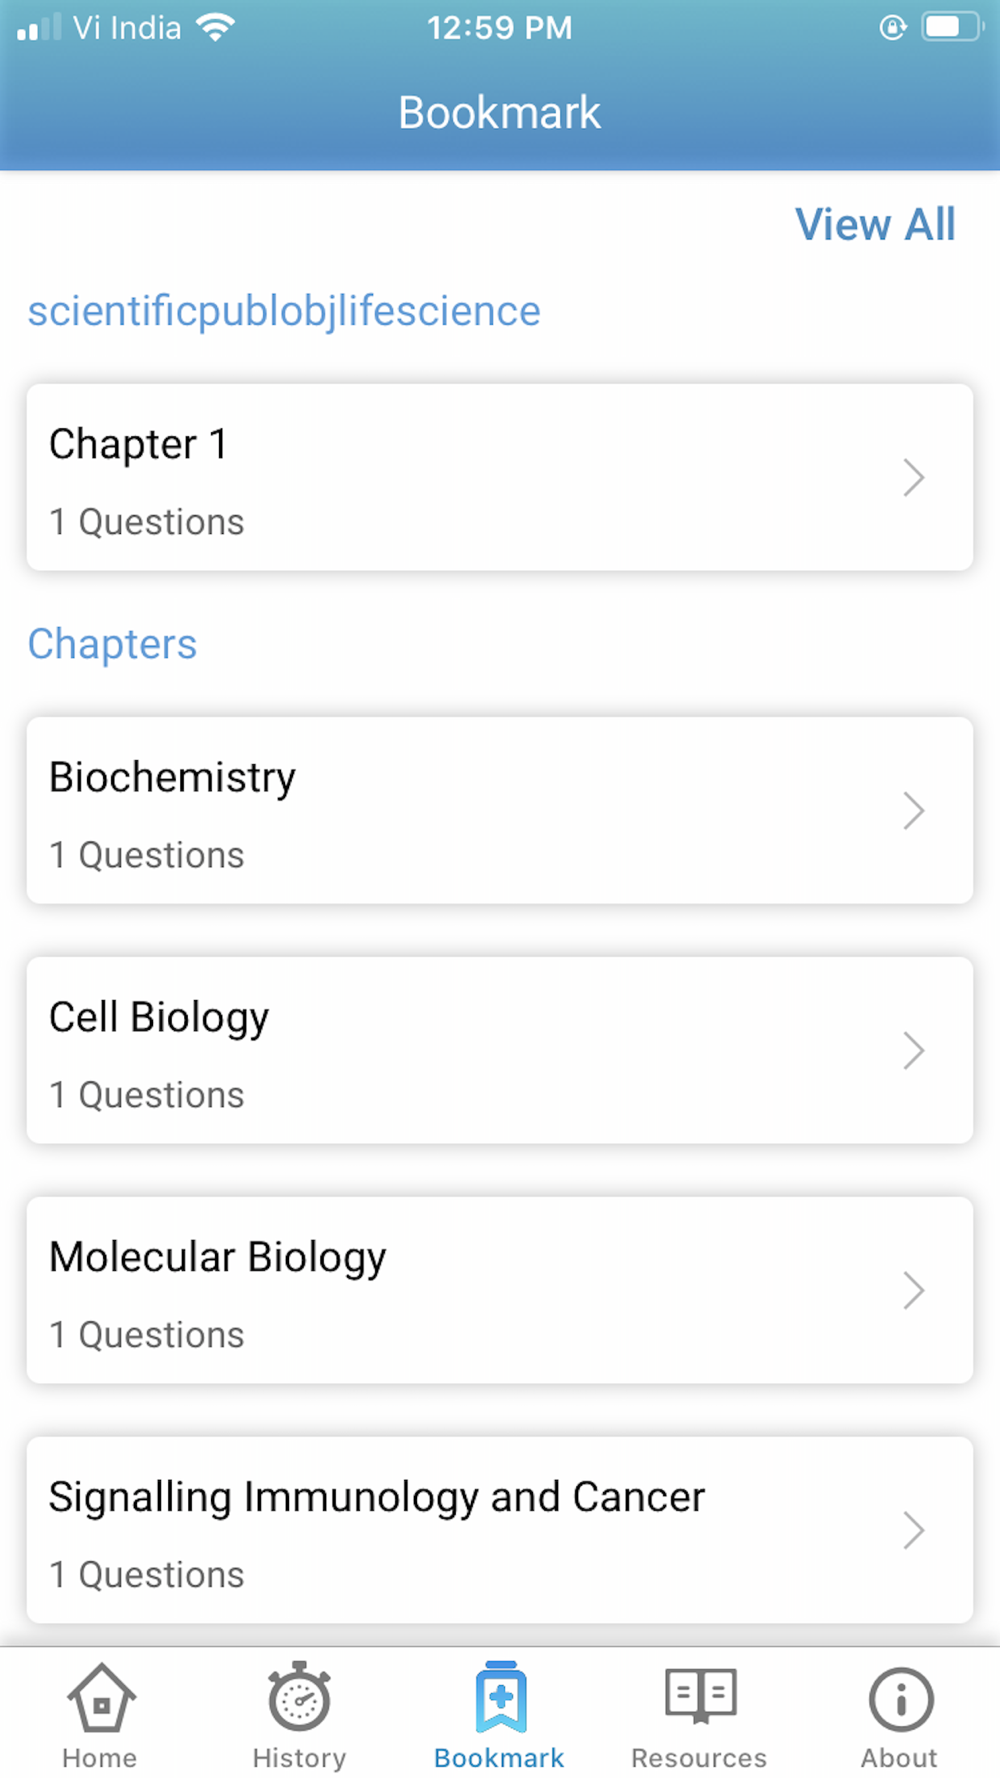Open the Resources book icon

click(x=700, y=1696)
